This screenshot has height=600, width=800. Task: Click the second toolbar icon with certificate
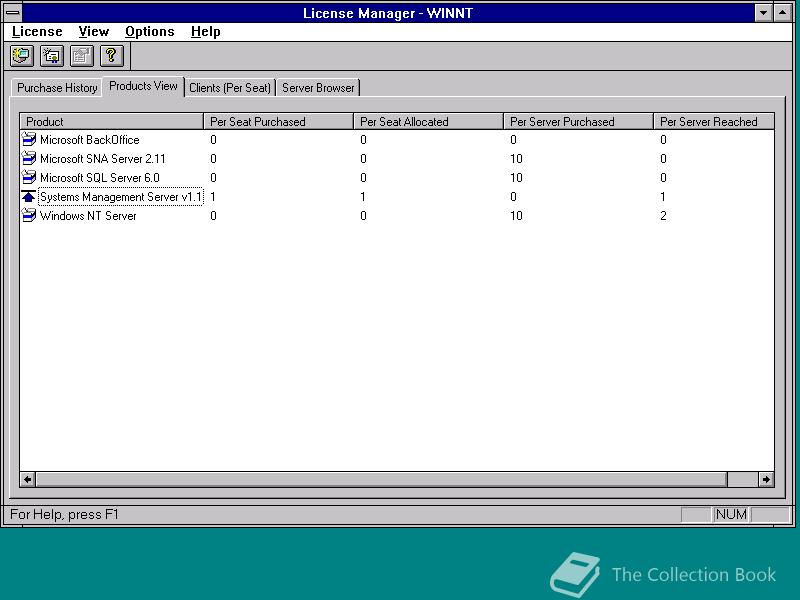(52, 56)
